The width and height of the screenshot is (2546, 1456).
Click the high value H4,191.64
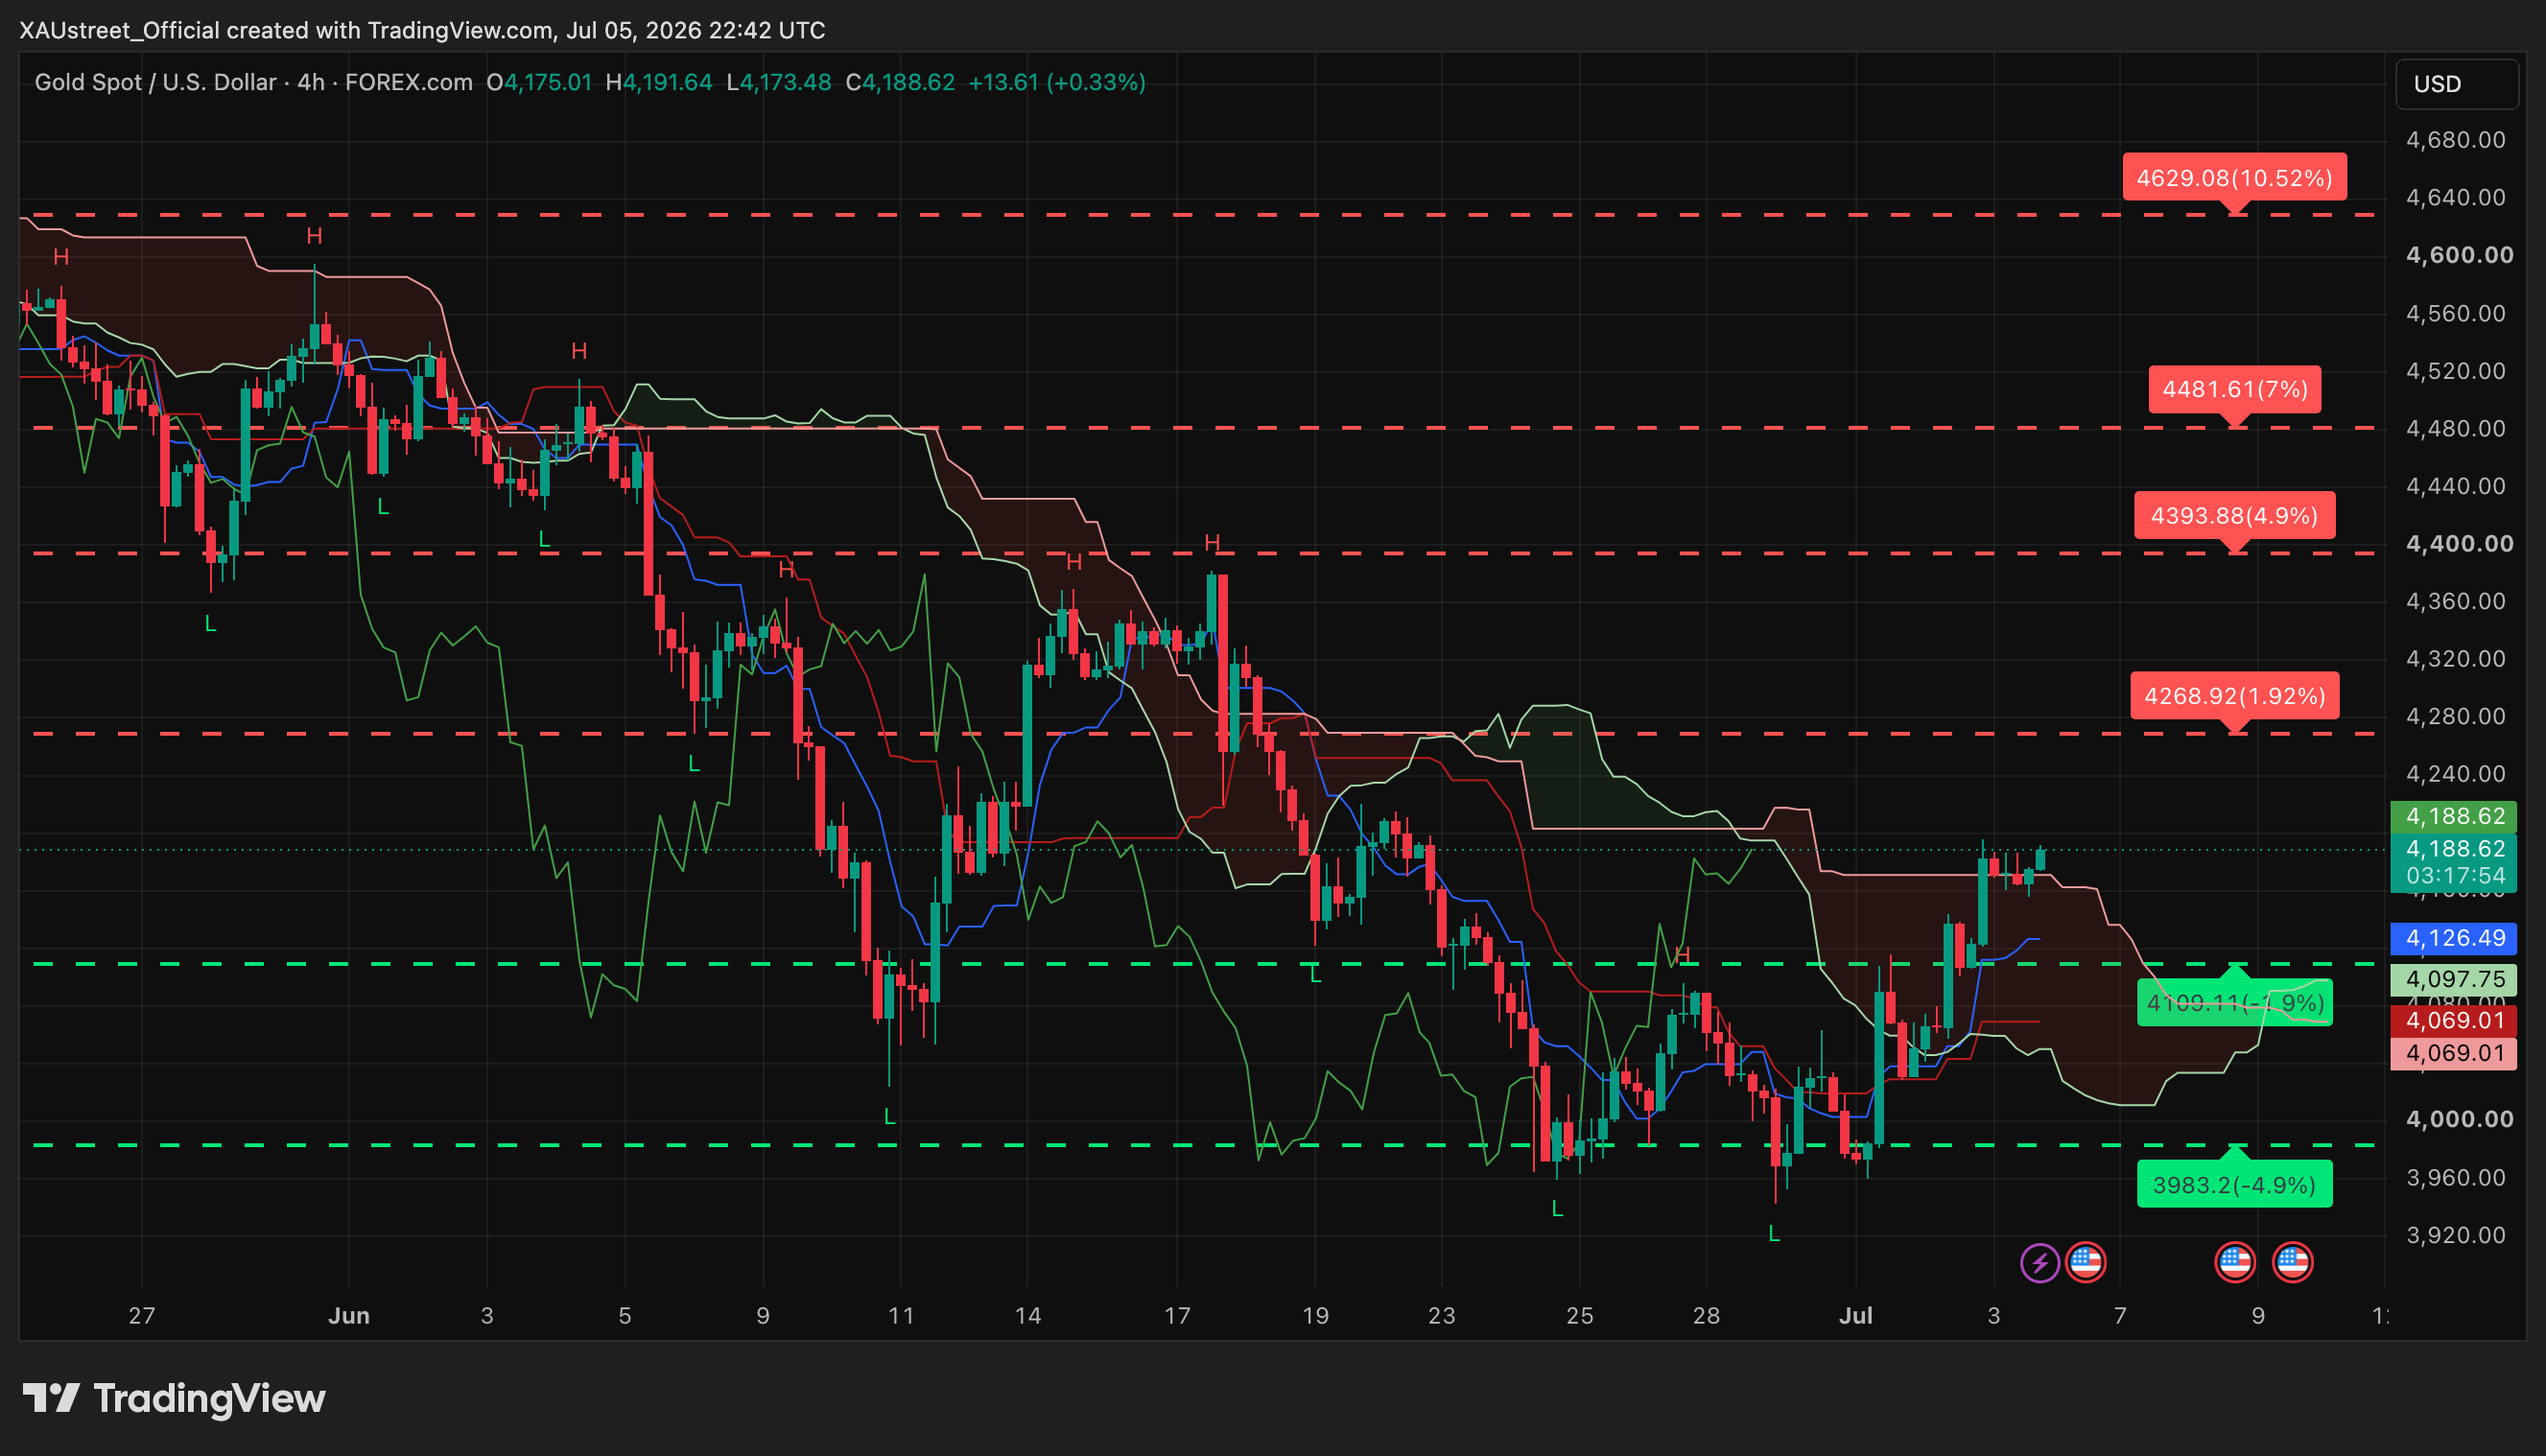click(659, 82)
